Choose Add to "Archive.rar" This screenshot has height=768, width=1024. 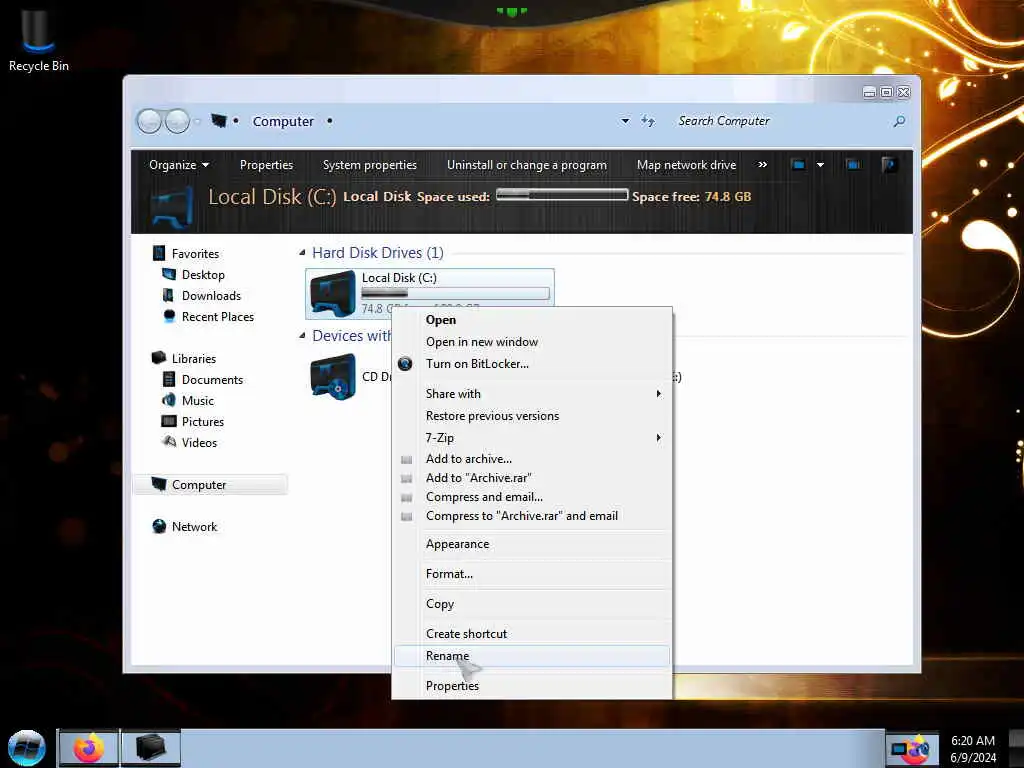click(532, 477)
